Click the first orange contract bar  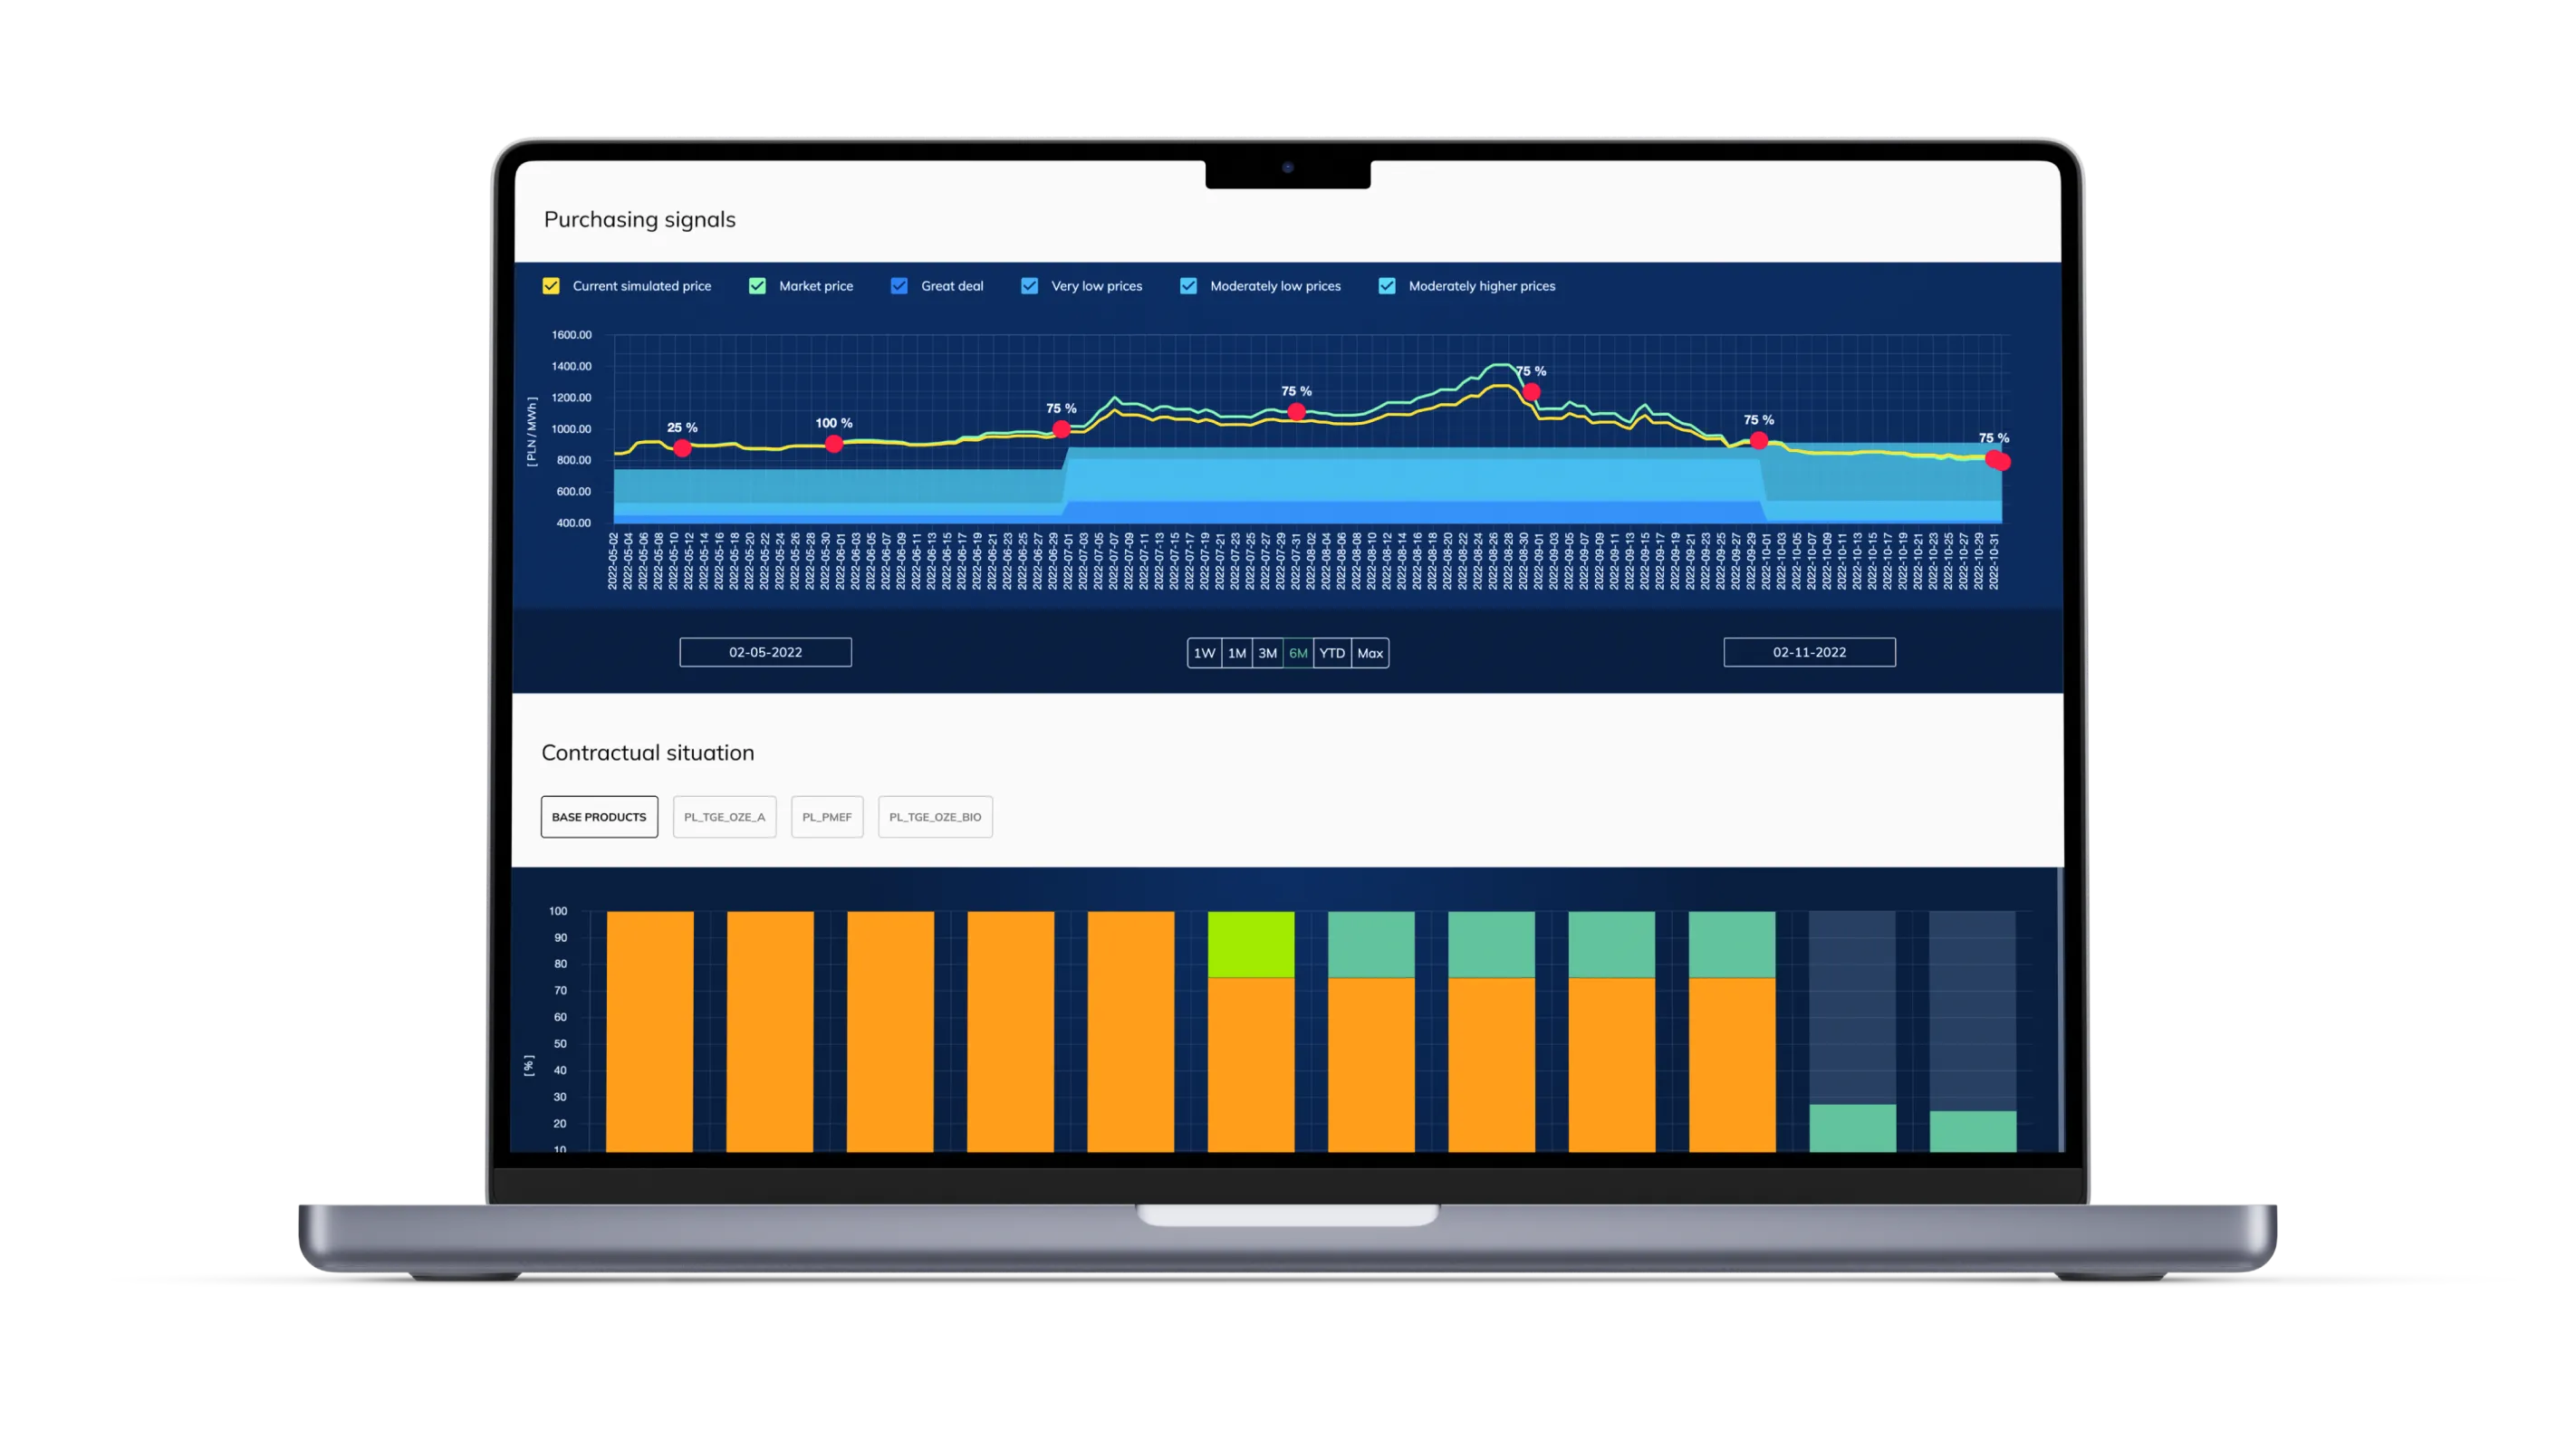tap(650, 1031)
